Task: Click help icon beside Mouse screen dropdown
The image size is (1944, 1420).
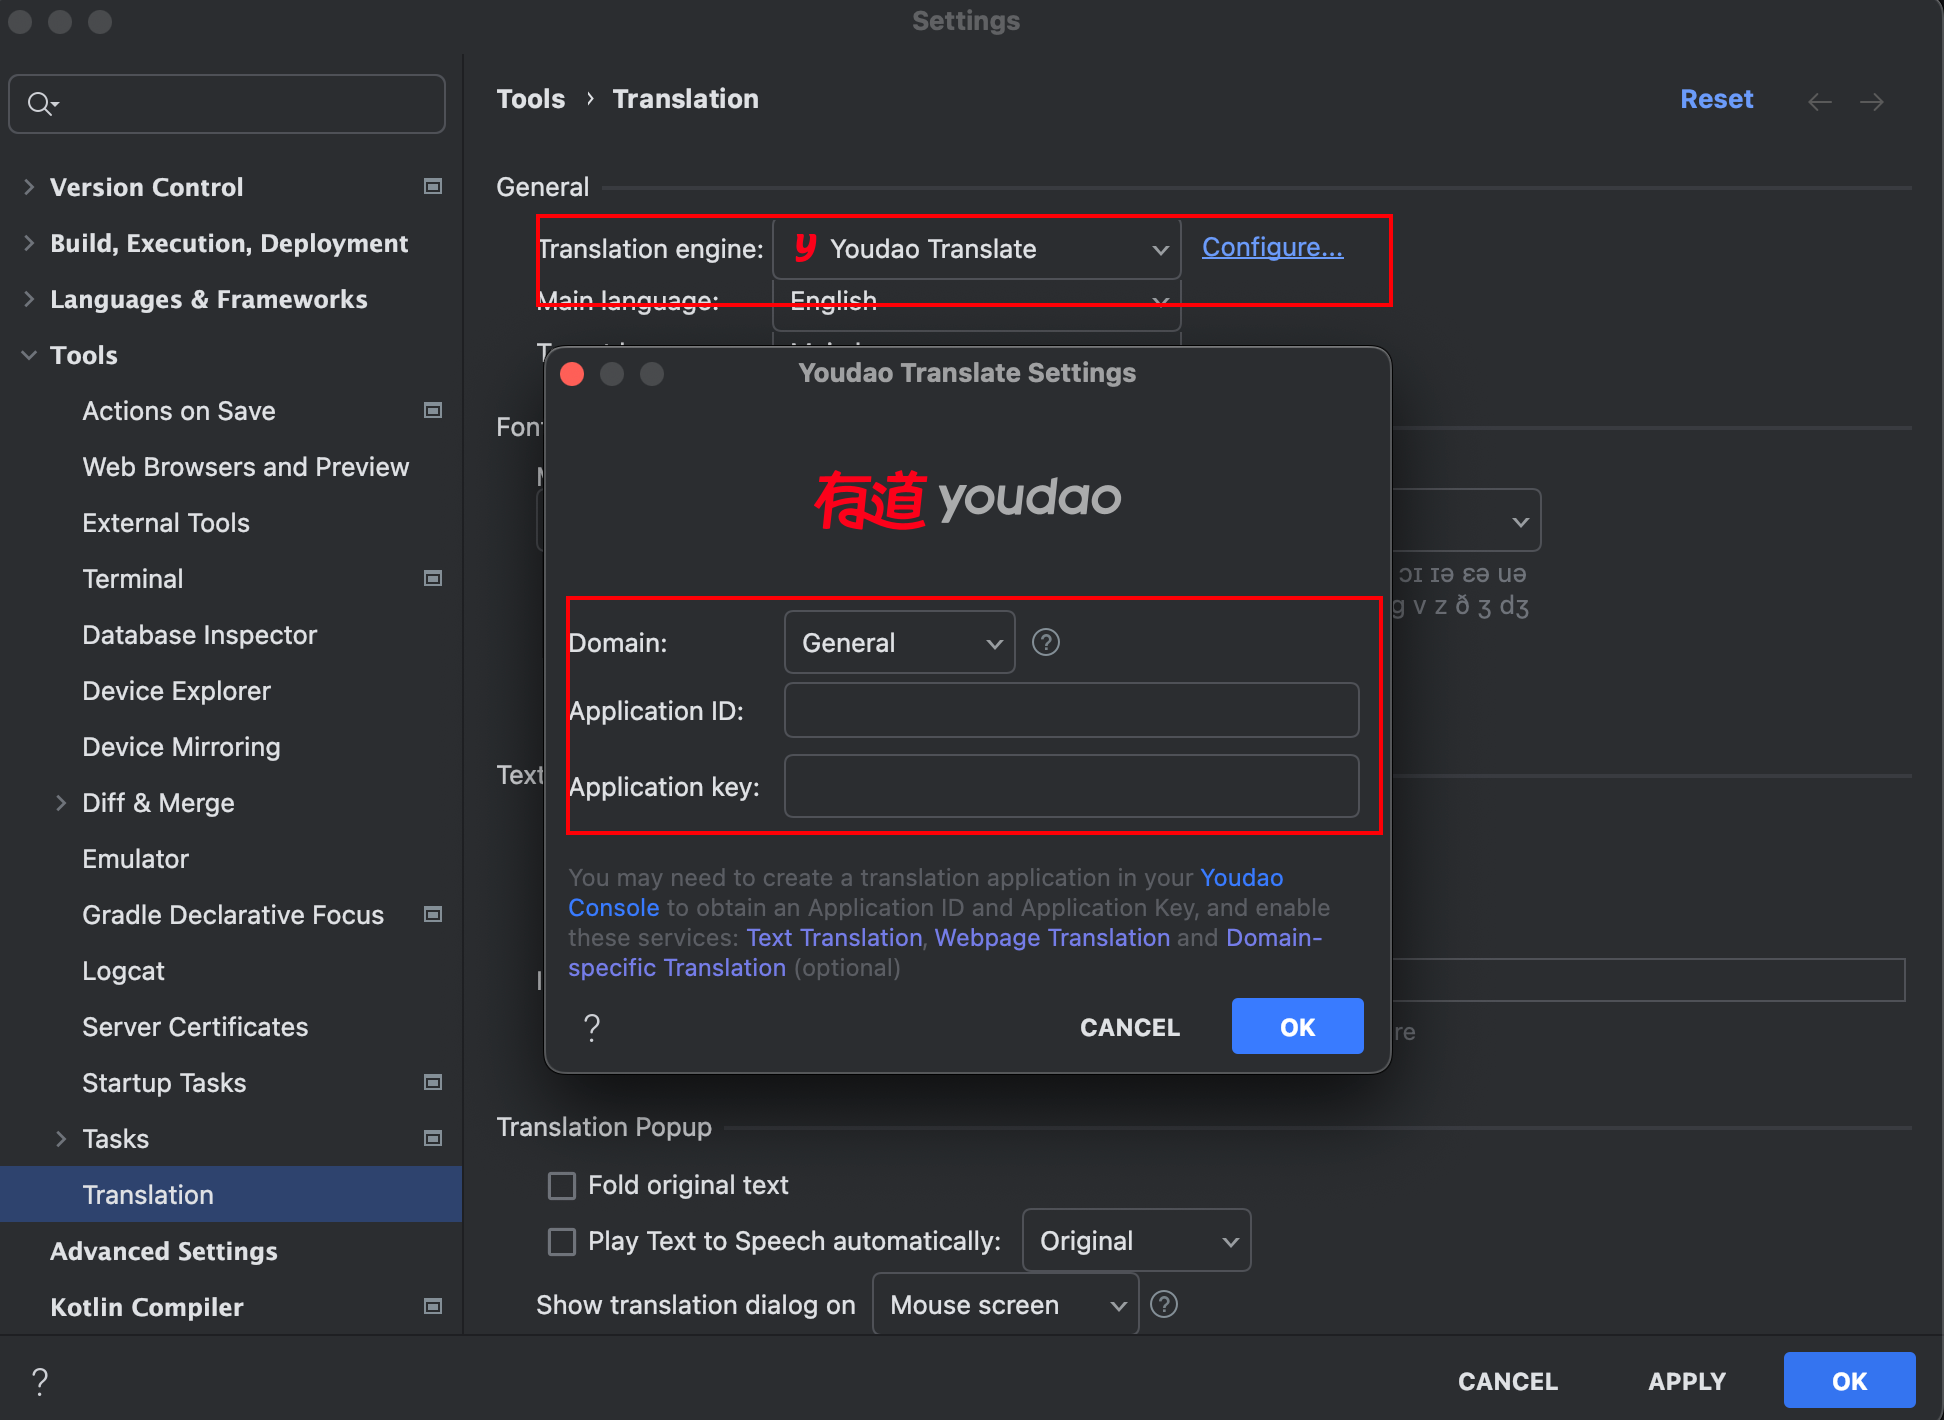Action: pyautogui.click(x=1163, y=1304)
